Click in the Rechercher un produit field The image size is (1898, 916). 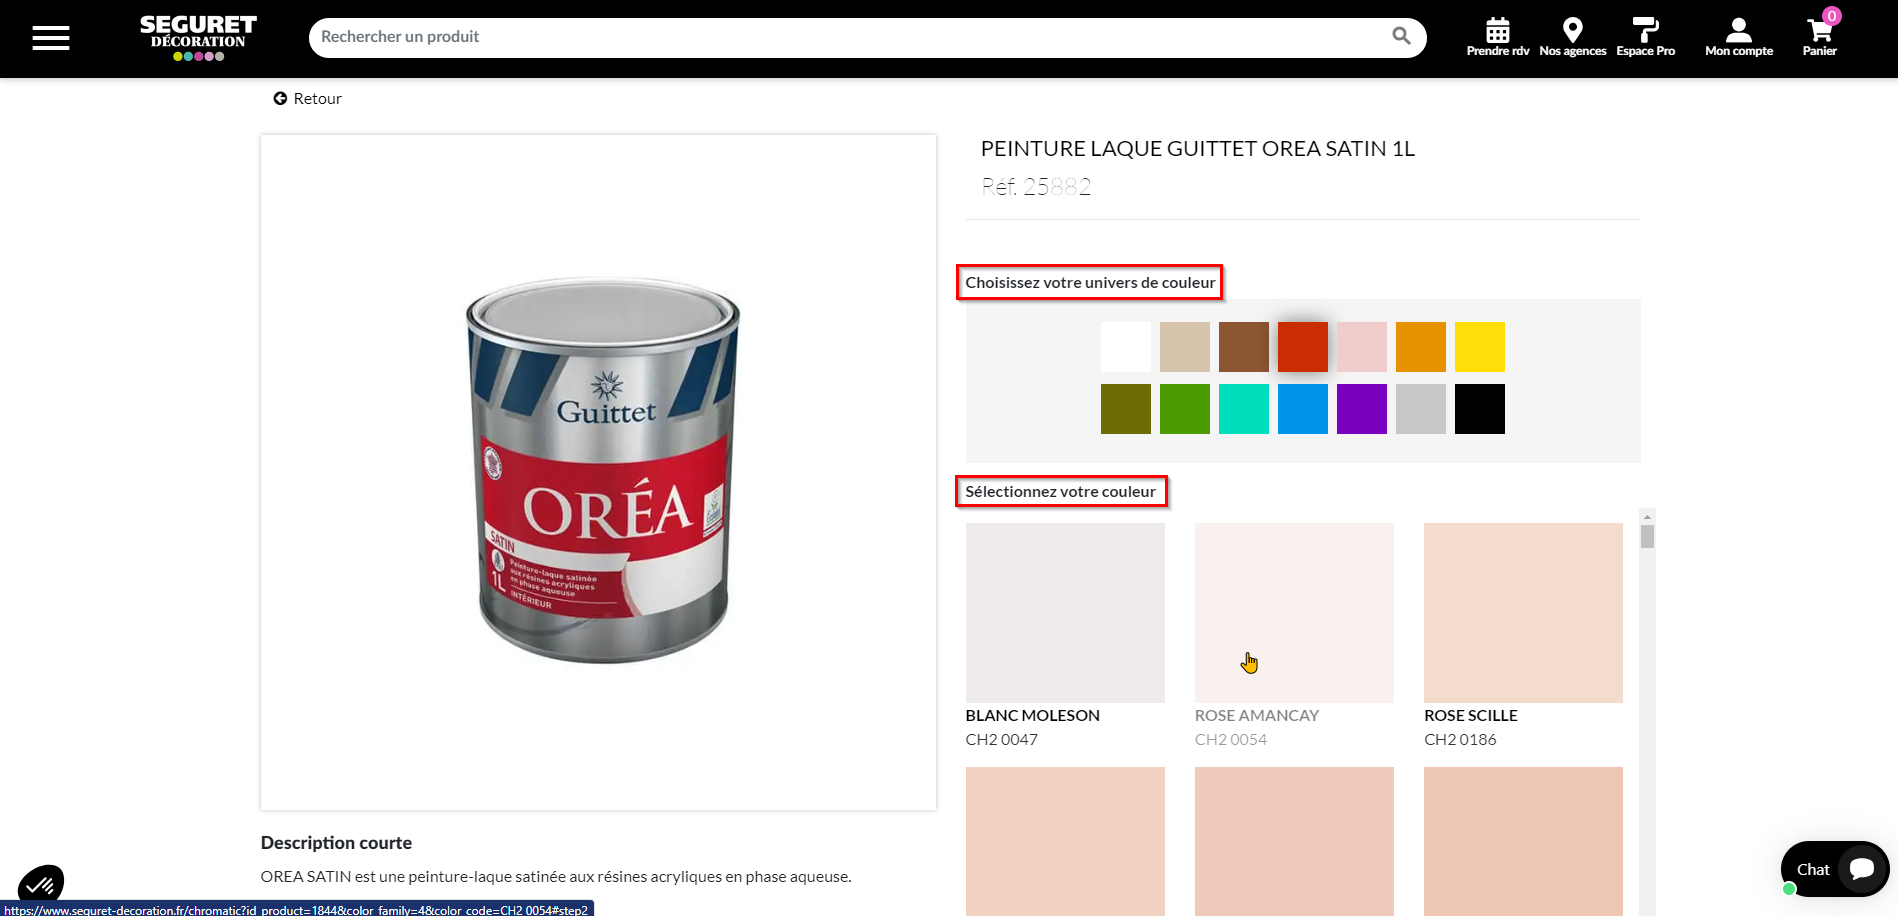pyautogui.click(x=850, y=37)
